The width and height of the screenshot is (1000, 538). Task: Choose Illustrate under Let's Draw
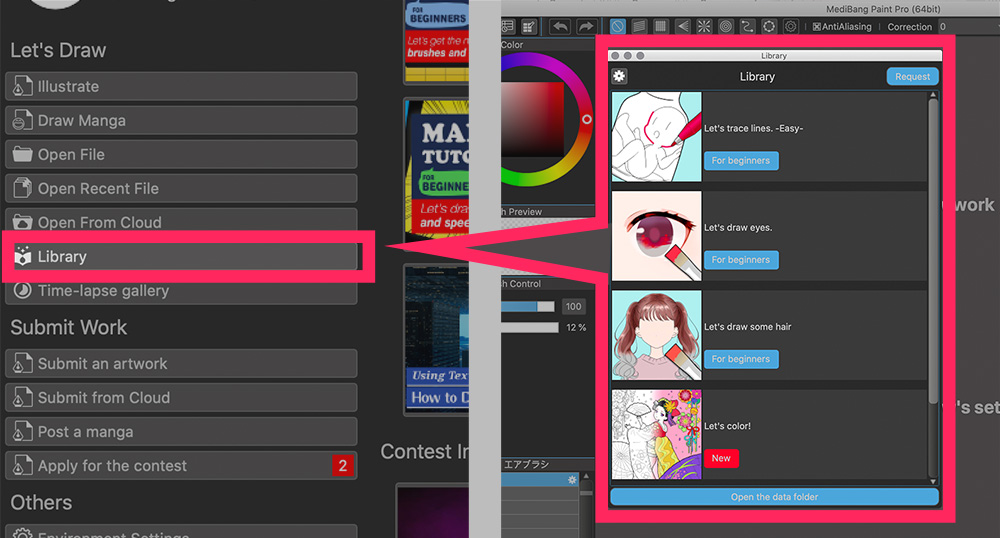[x=181, y=86]
